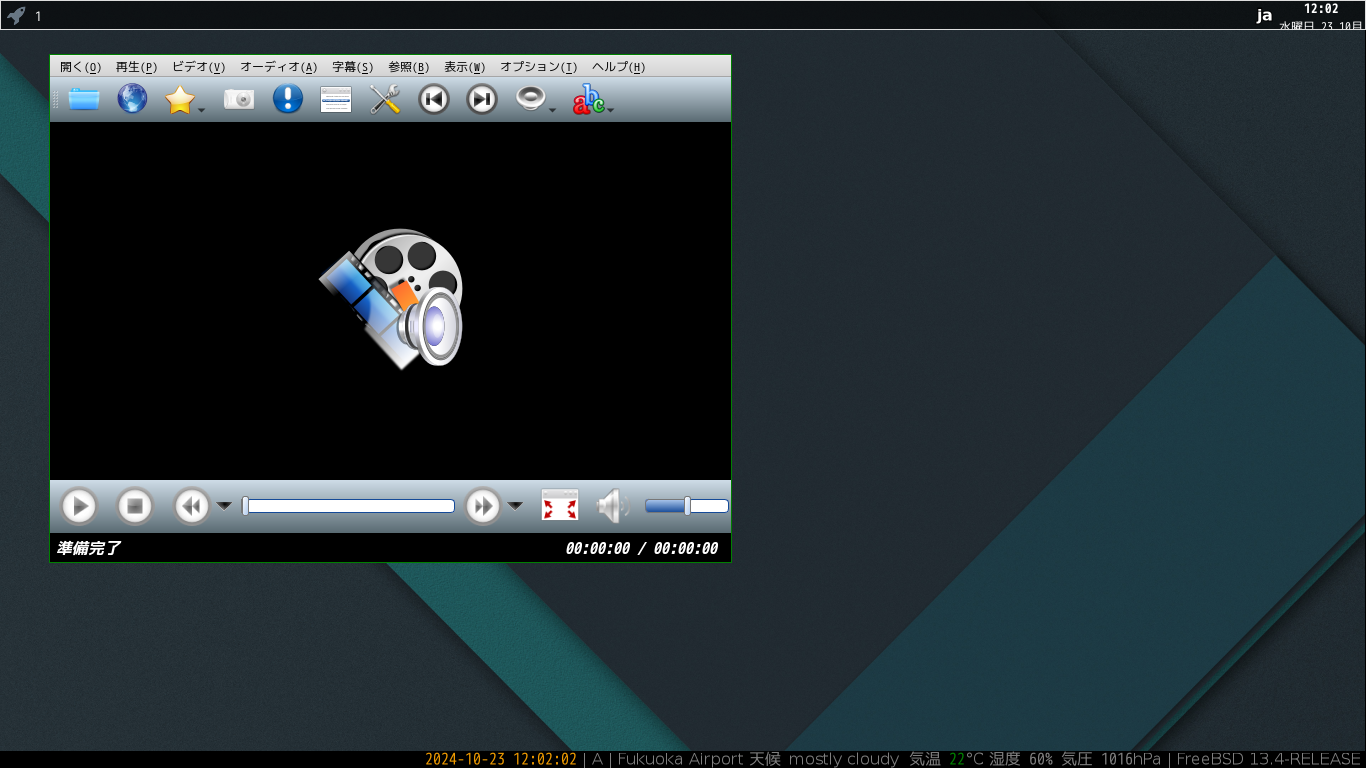The width and height of the screenshot is (1366, 768).
Task: Open preferences with the tools icon
Action: click(385, 99)
